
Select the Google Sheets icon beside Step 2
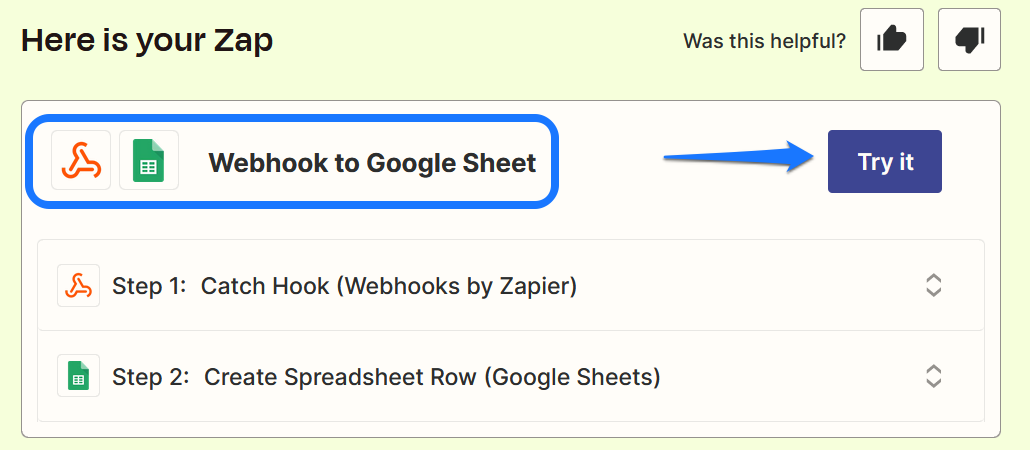pos(78,377)
